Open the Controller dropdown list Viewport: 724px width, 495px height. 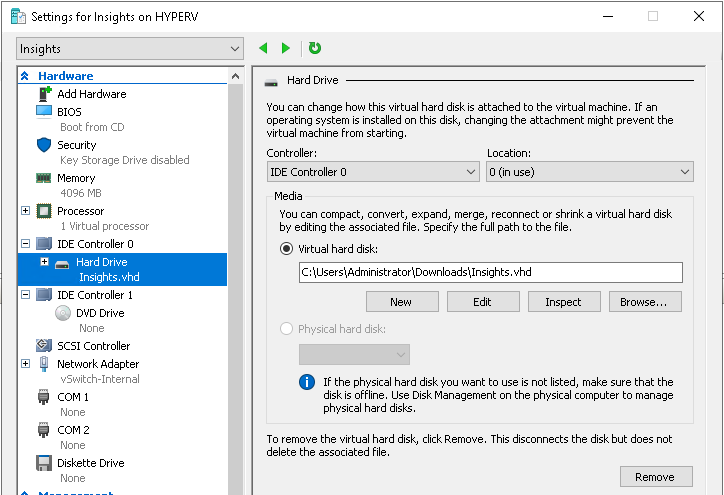372,172
